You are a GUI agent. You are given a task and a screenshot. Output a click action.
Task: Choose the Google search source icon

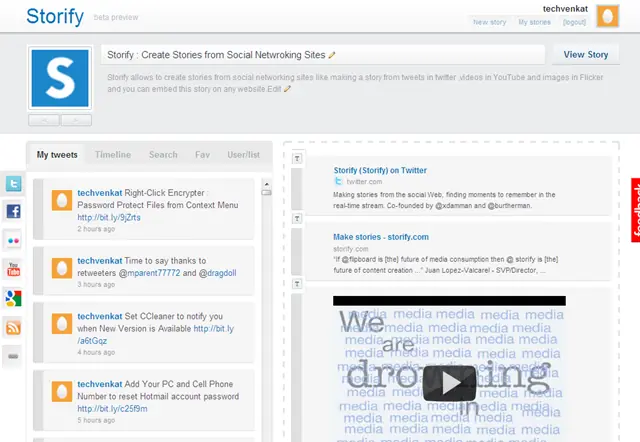(x=13, y=298)
